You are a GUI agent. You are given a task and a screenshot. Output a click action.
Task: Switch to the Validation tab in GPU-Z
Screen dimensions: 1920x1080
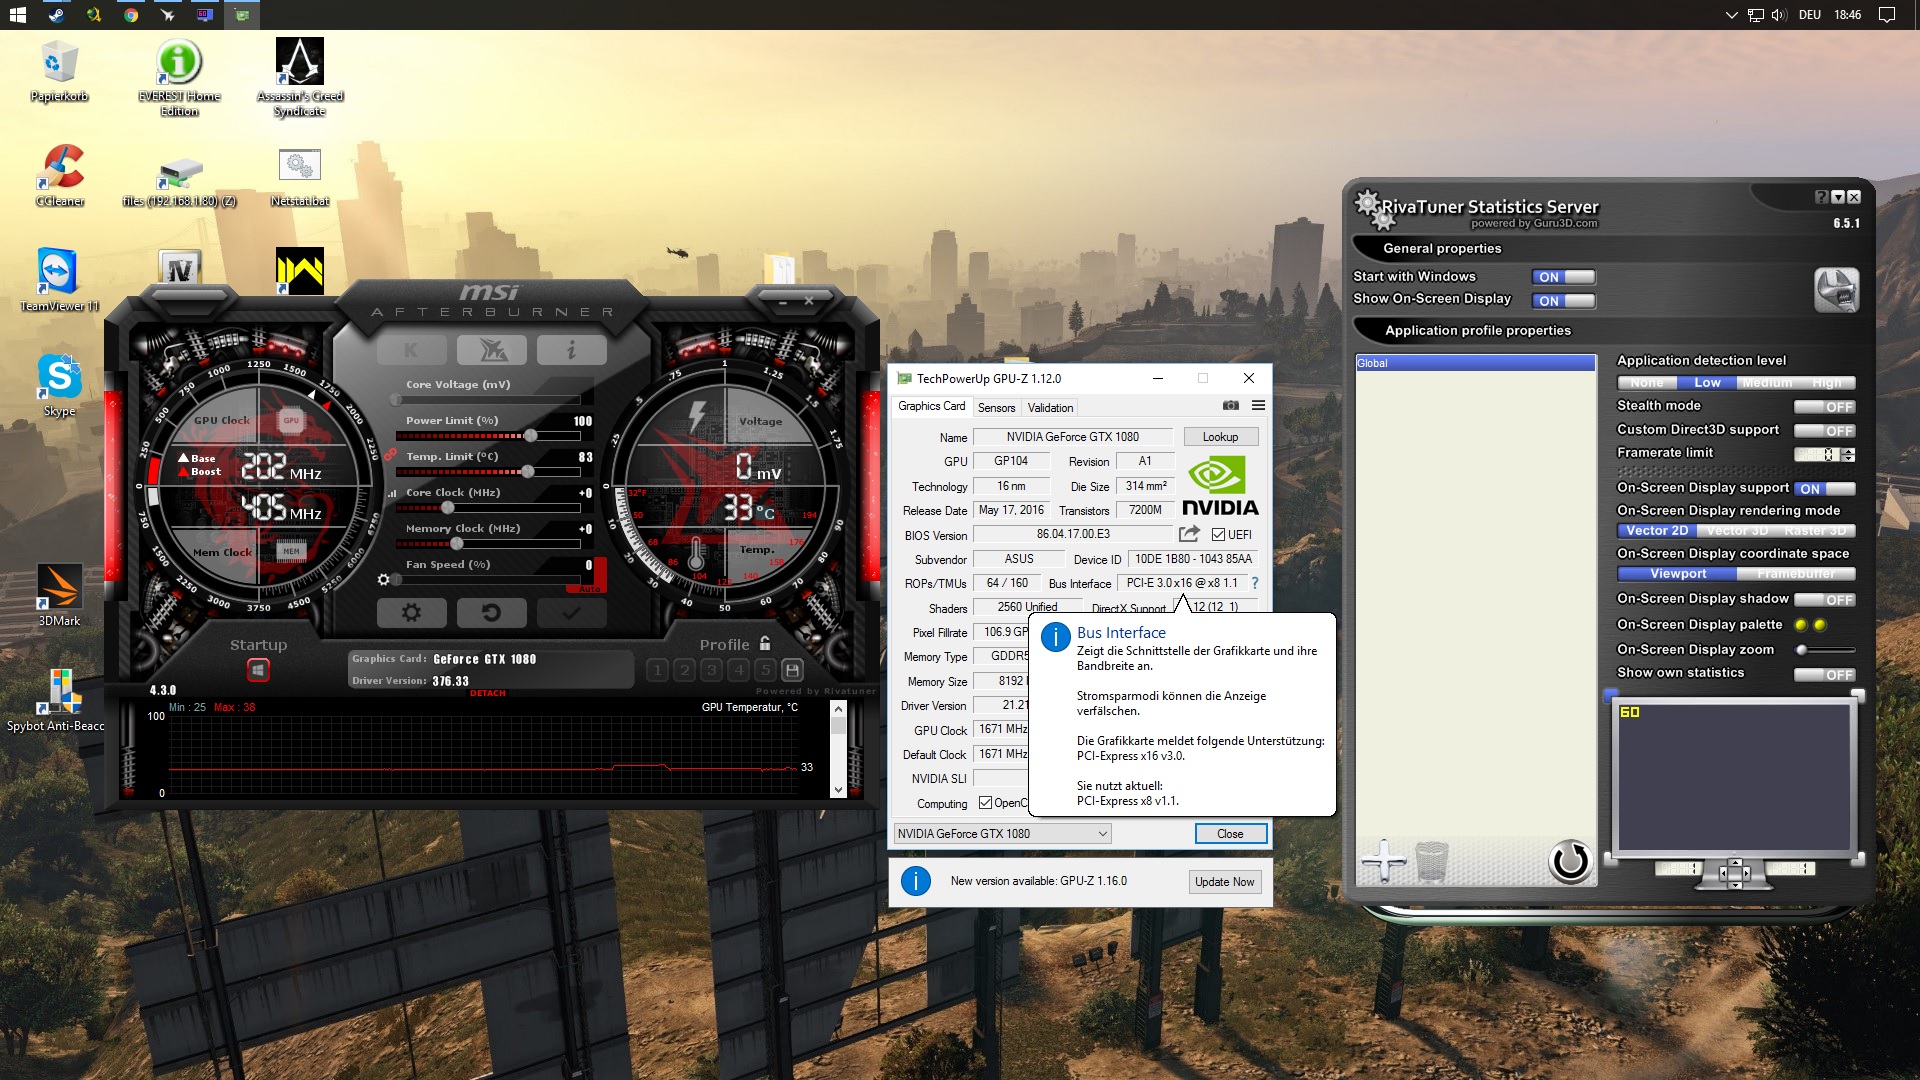click(1050, 408)
